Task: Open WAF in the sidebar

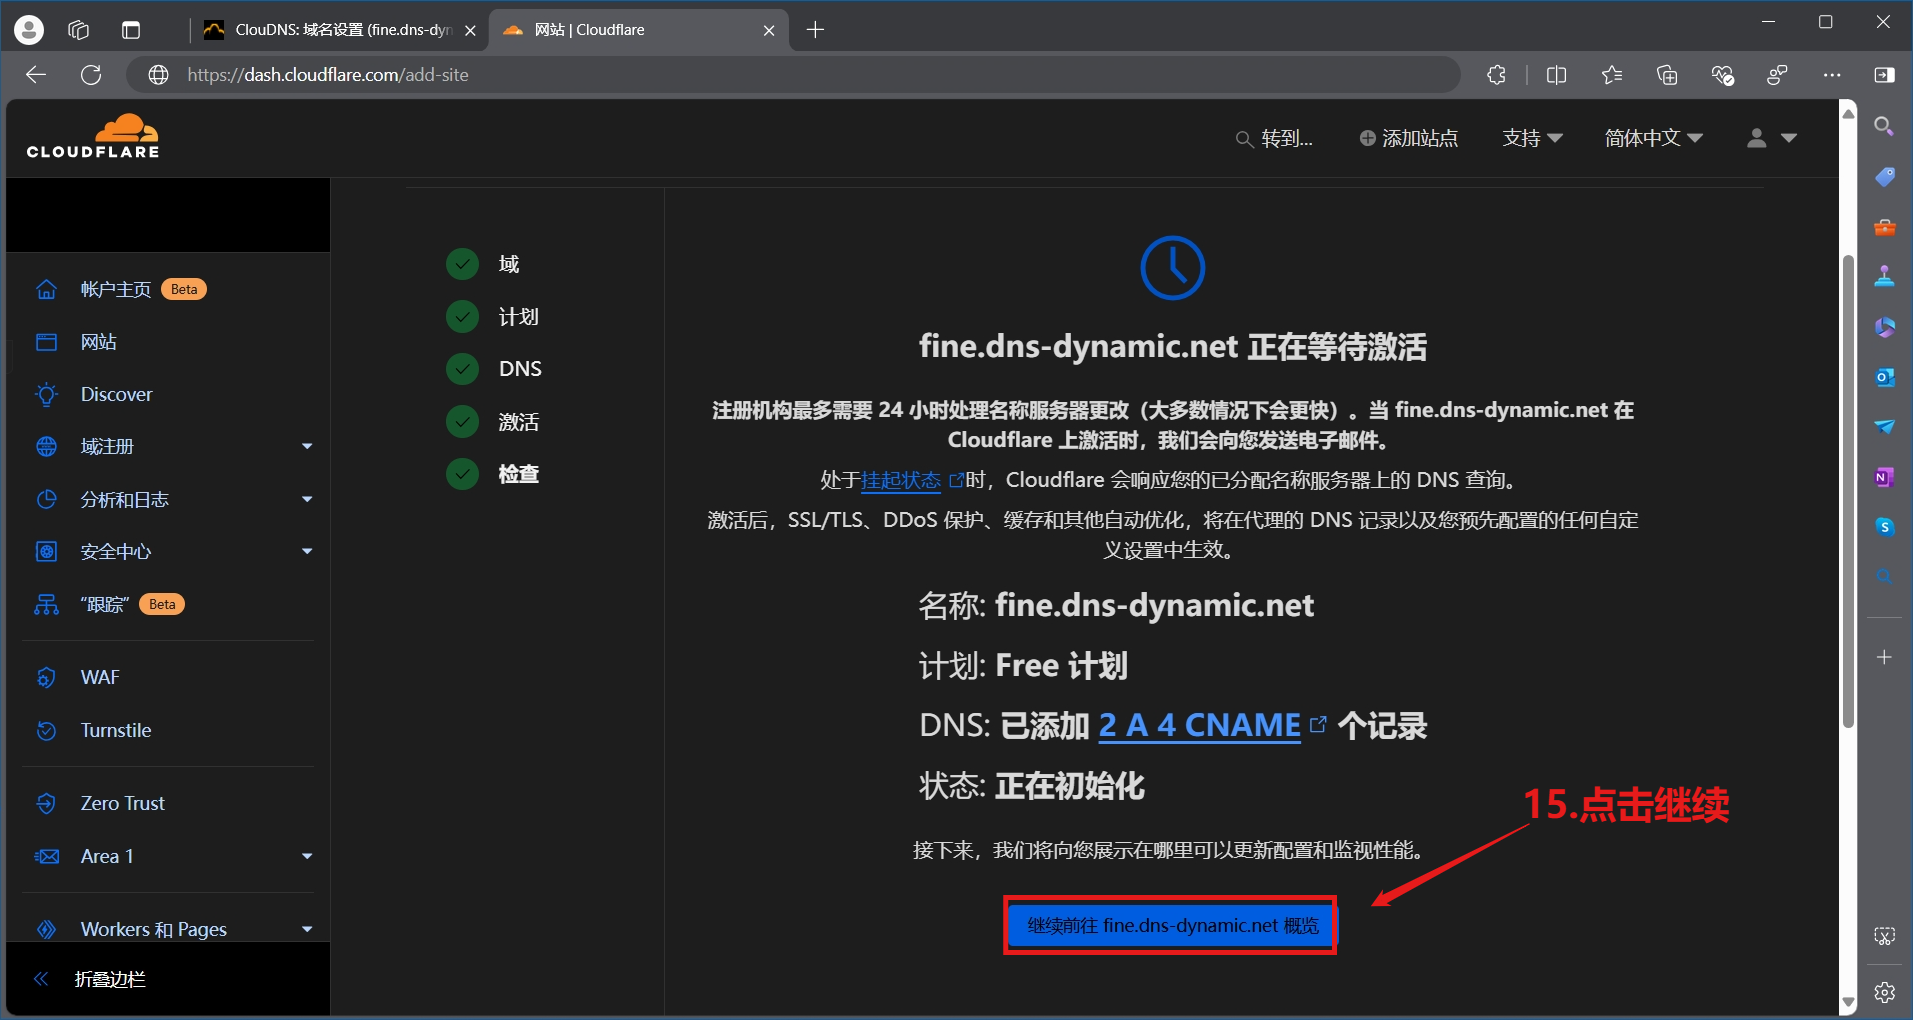Action: 100,677
